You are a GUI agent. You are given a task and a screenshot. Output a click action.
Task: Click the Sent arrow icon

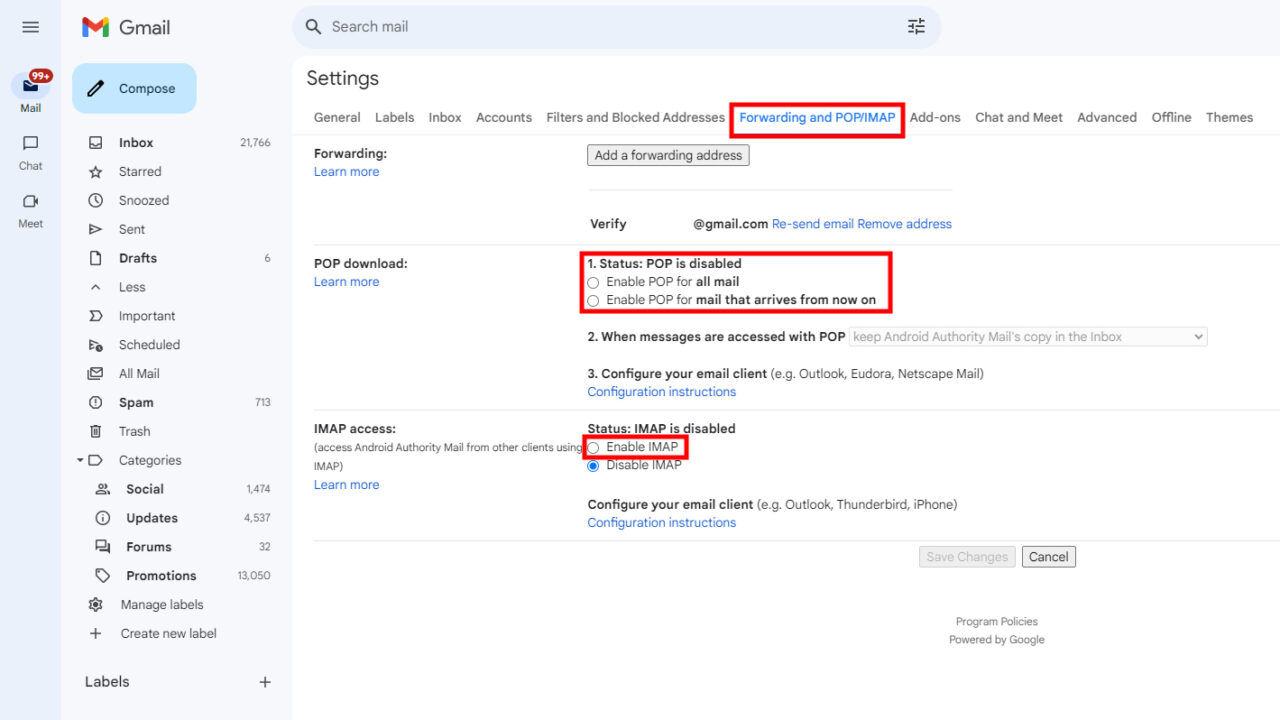(x=96, y=230)
